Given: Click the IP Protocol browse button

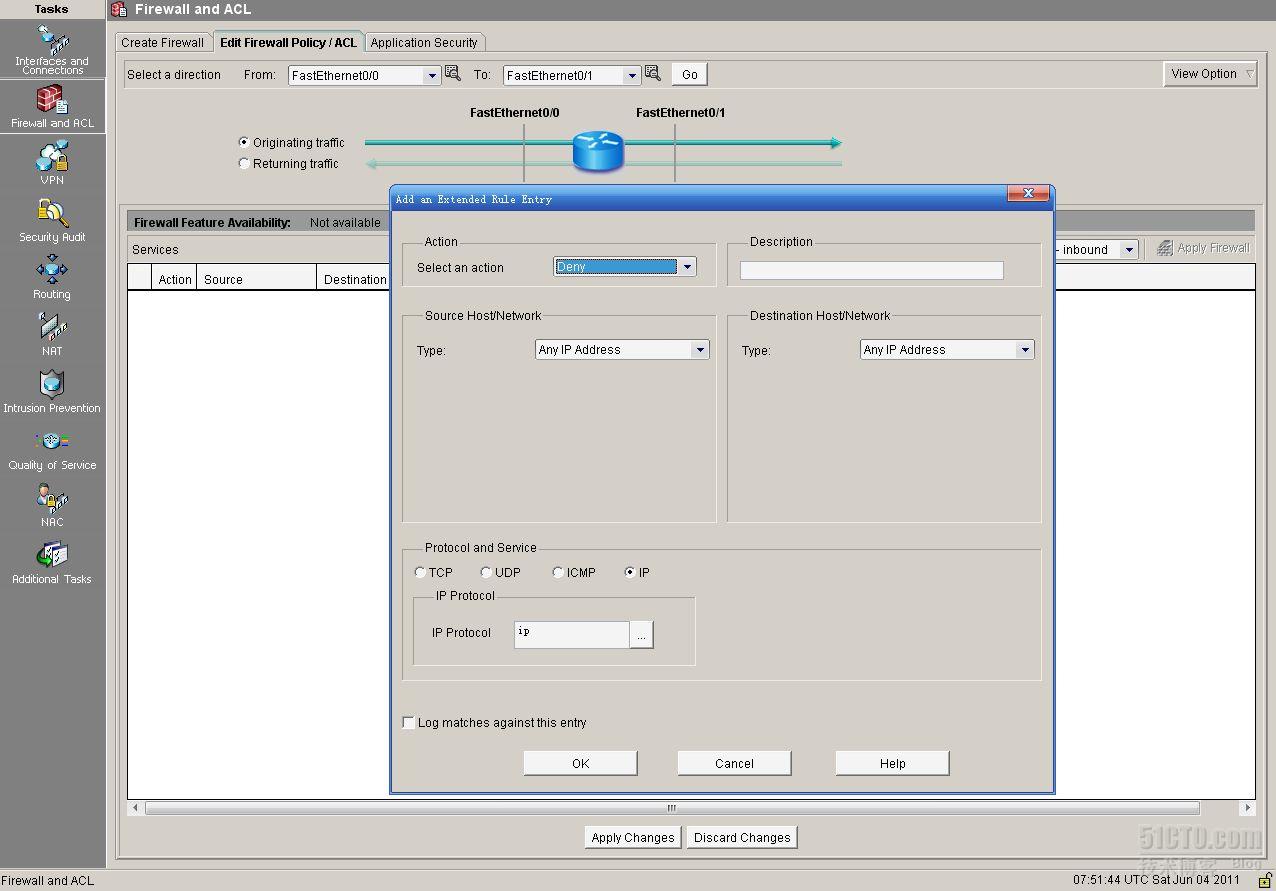Looking at the screenshot, I should click(642, 634).
